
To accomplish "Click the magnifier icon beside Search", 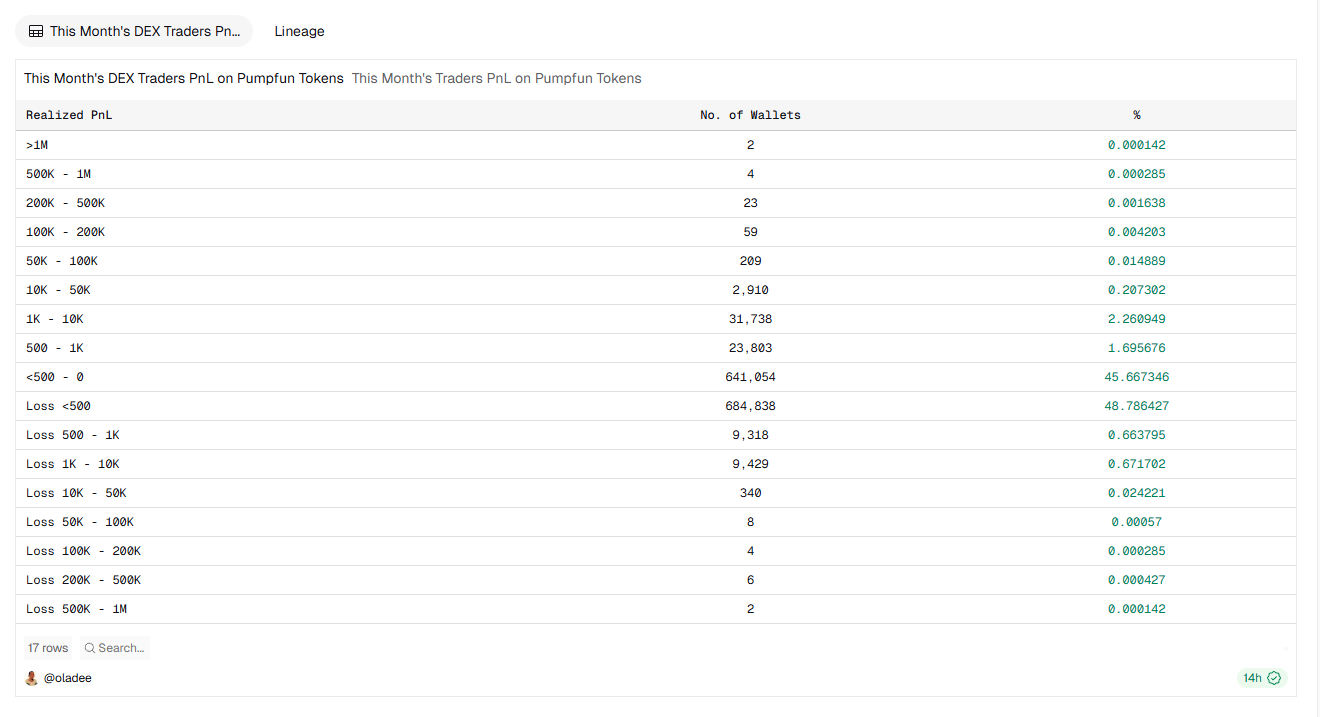I will tap(90, 648).
